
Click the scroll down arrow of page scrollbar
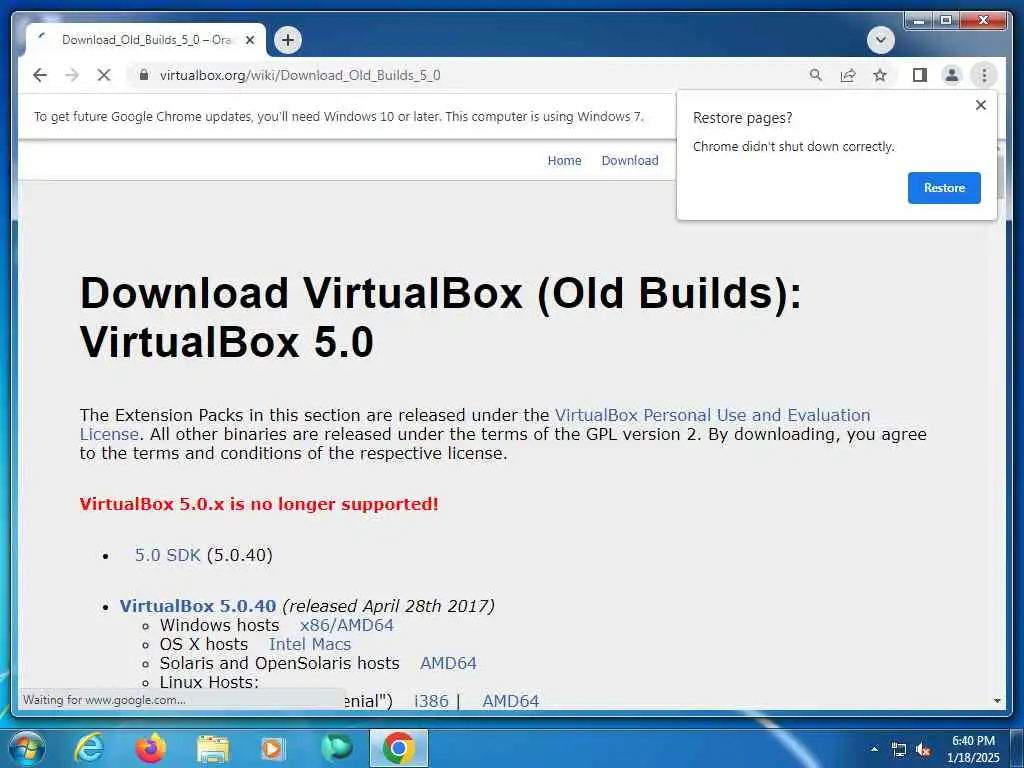997,701
